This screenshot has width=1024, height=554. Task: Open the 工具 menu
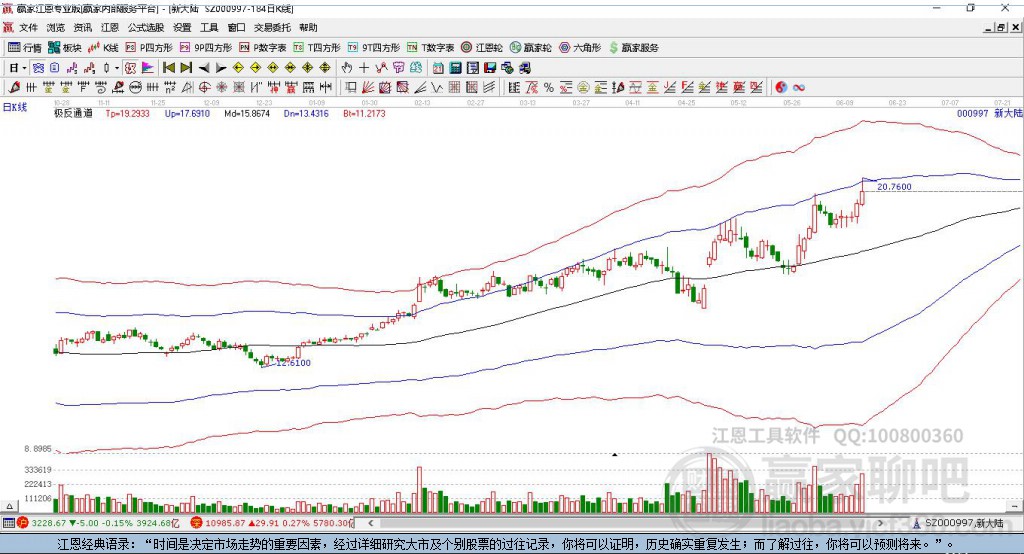click(209, 27)
